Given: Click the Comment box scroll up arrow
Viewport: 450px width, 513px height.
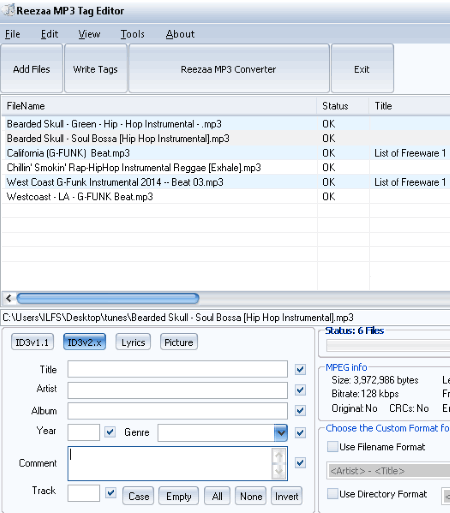Looking at the screenshot, I should (x=279, y=456).
